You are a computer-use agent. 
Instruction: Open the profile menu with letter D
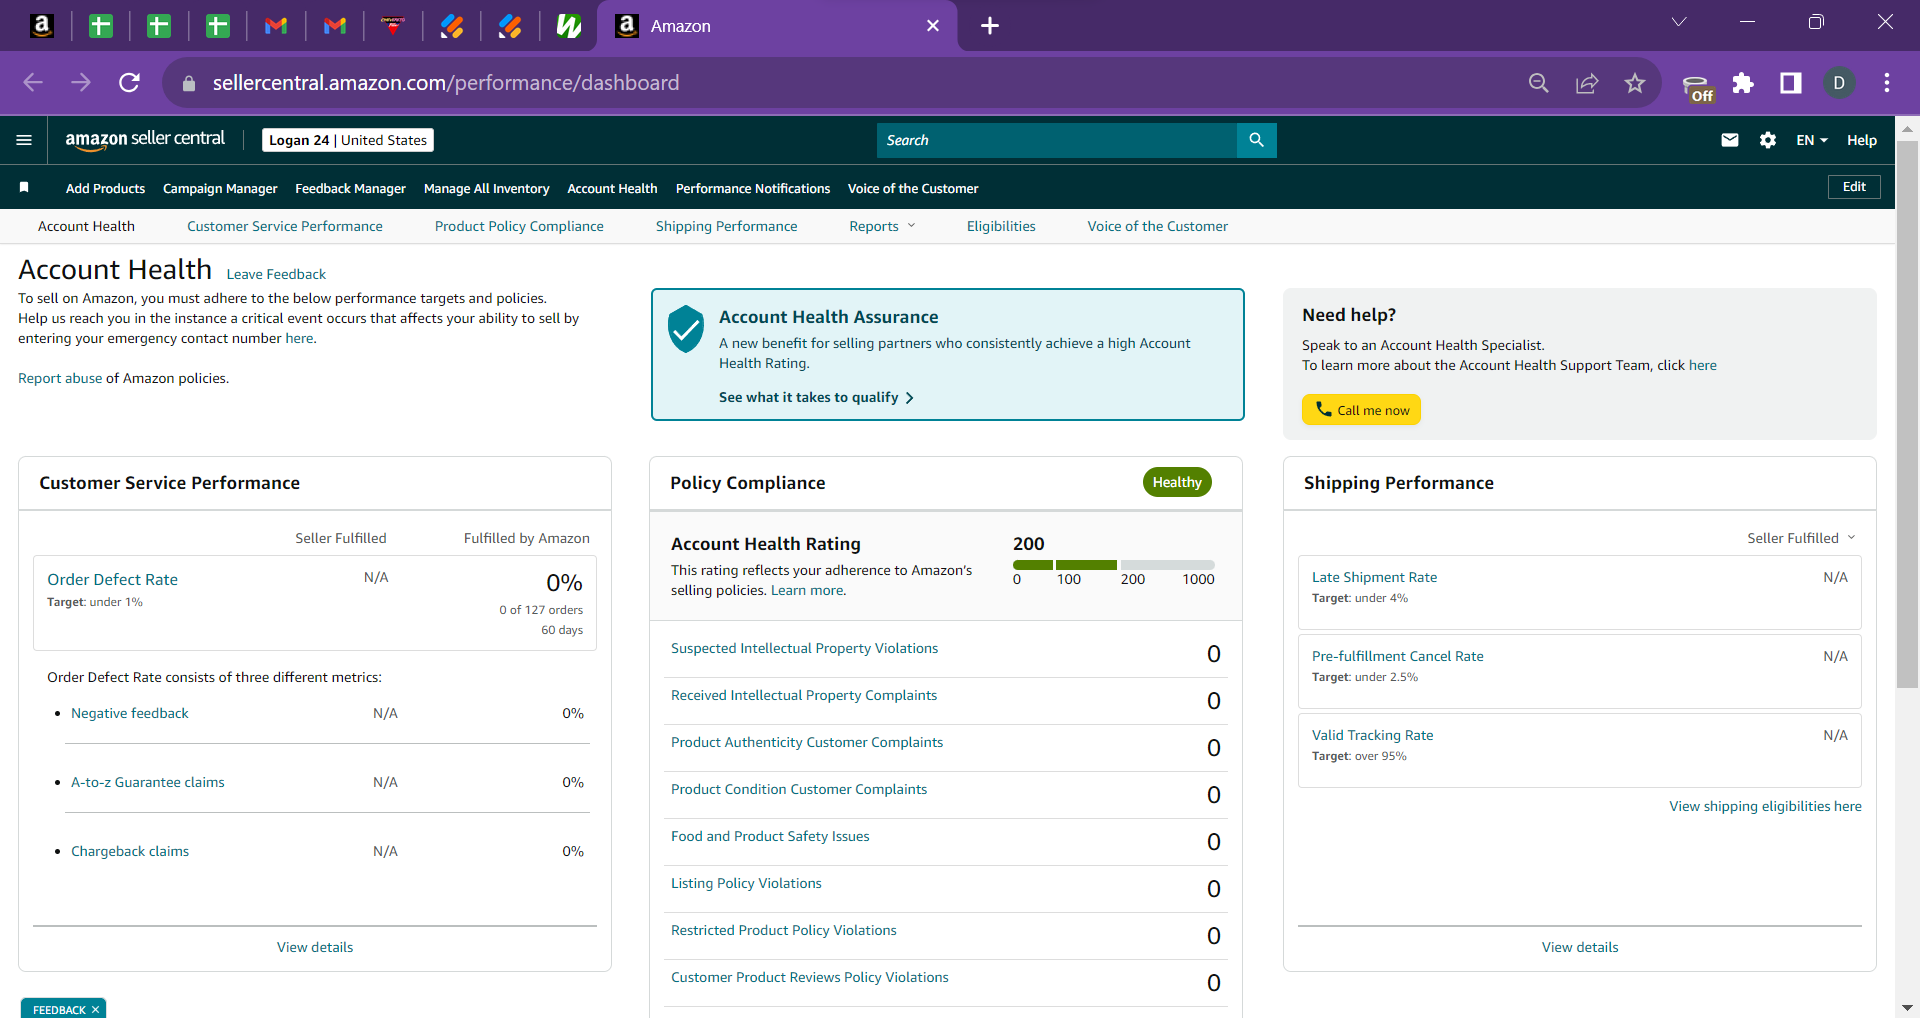pyautogui.click(x=1839, y=83)
